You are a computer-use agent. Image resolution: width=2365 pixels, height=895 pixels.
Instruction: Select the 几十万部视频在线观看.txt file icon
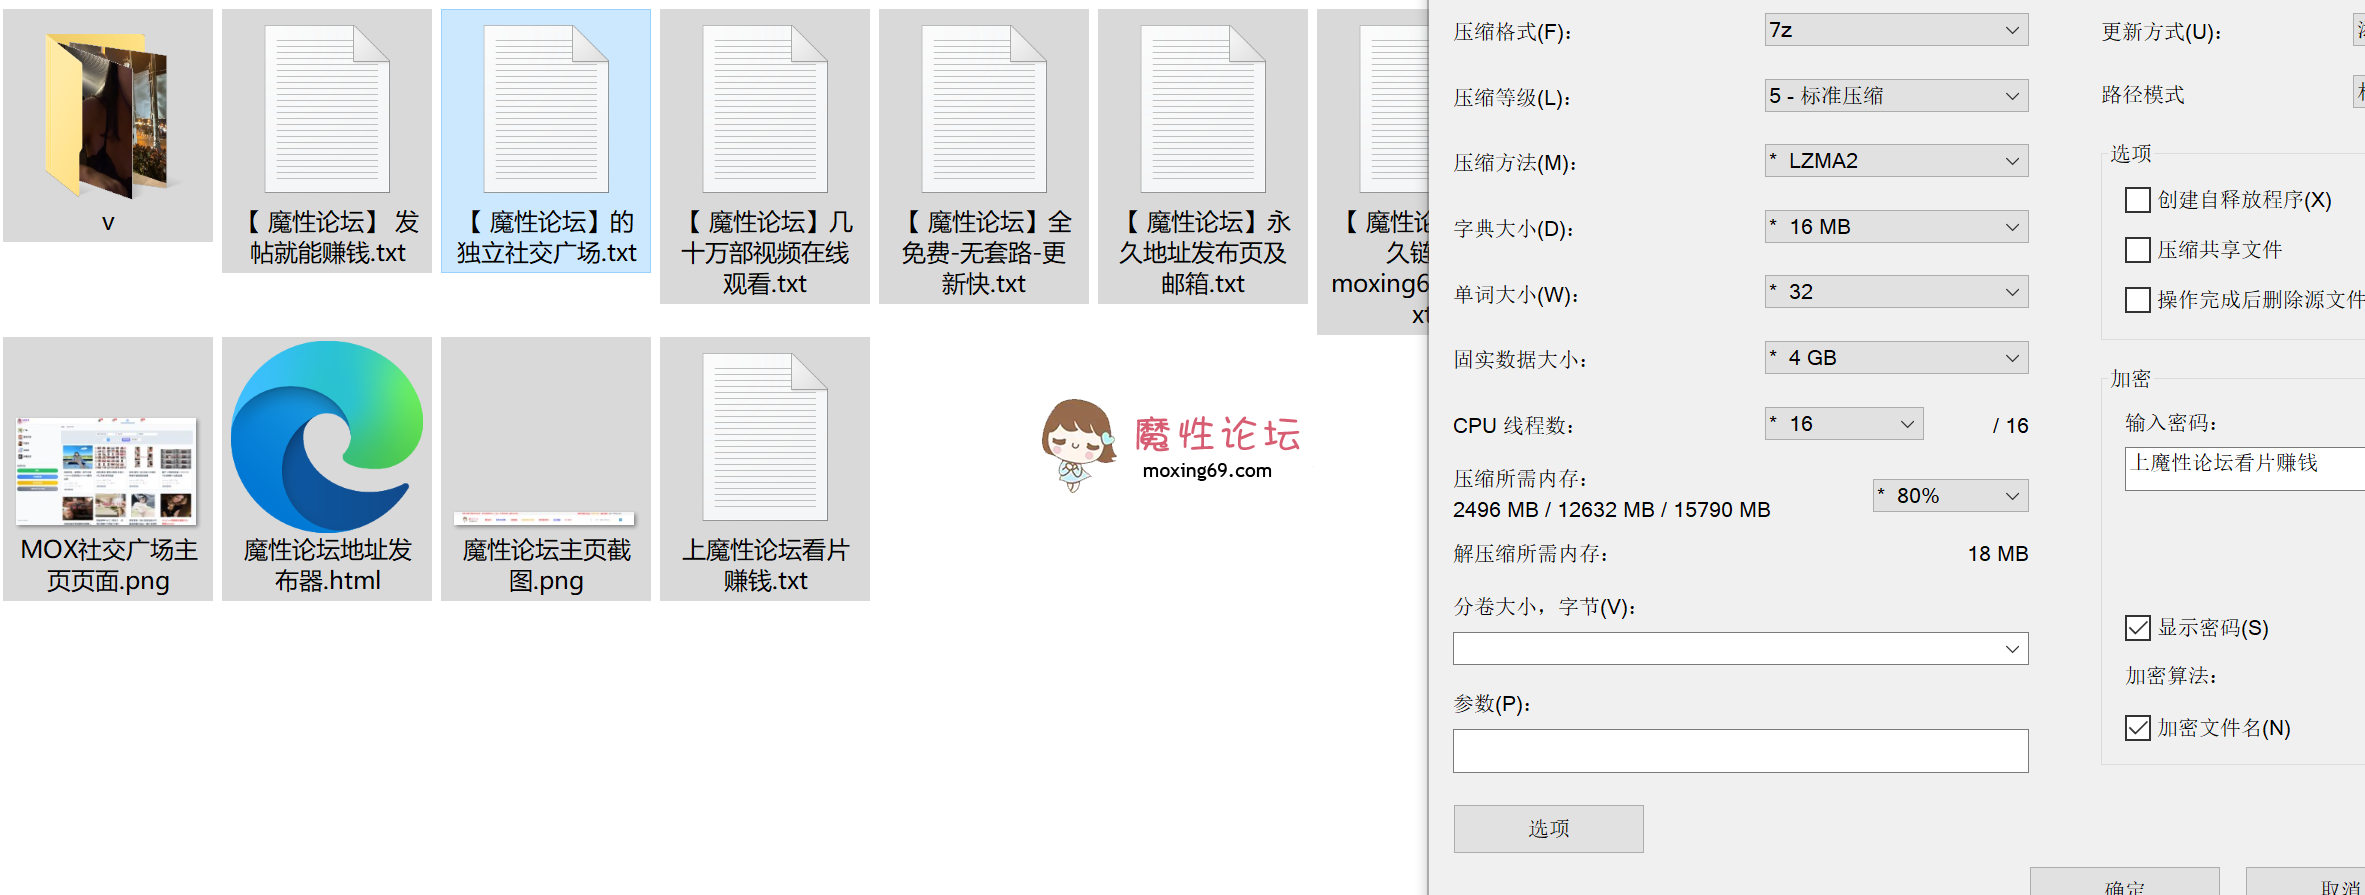(764, 110)
